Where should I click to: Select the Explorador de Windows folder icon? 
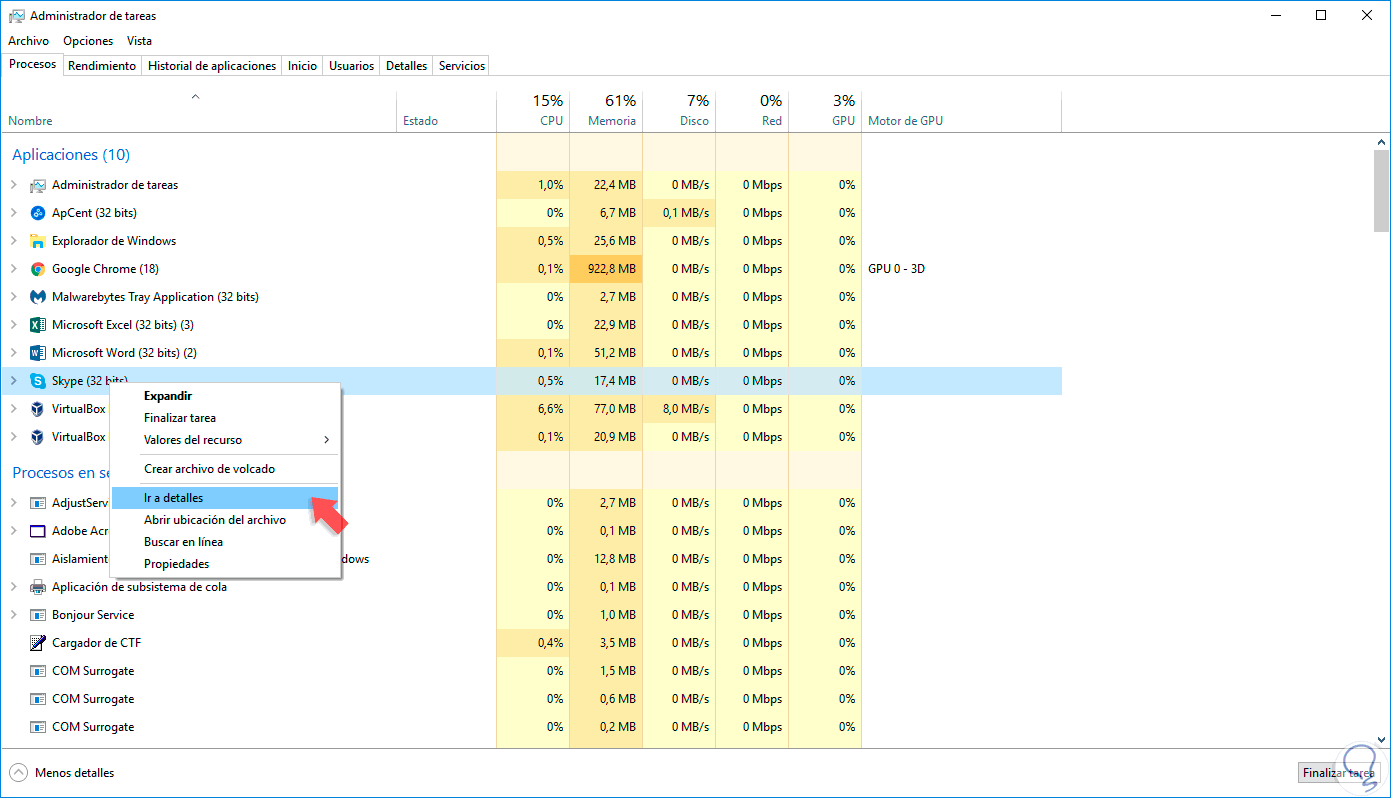(x=38, y=241)
